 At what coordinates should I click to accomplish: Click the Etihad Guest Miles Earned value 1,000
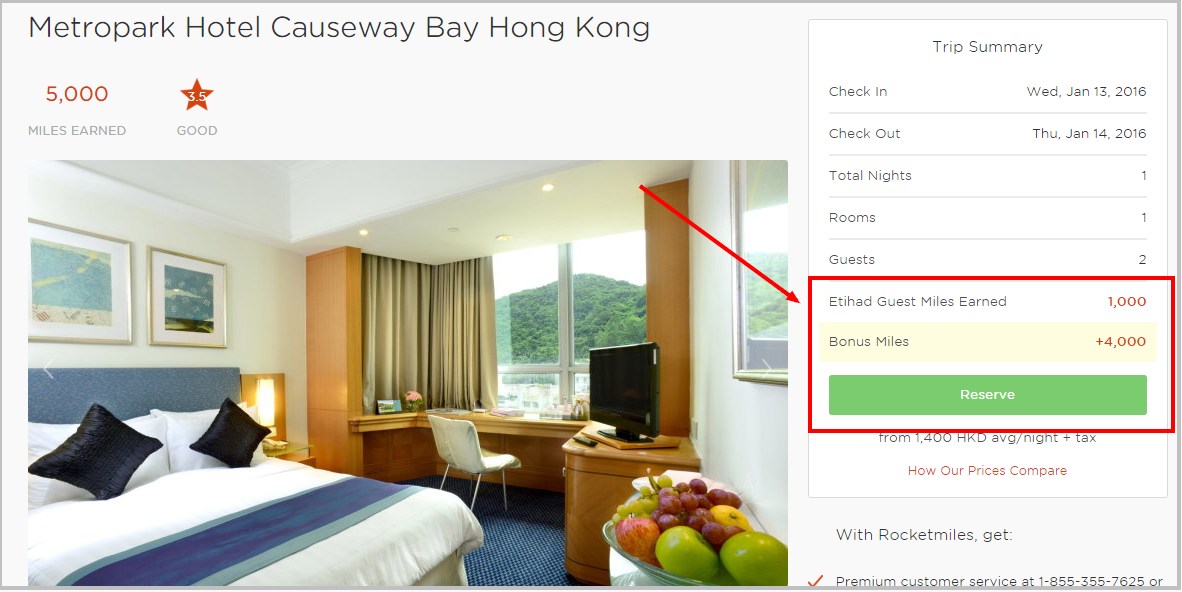(x=1126, y=302)
